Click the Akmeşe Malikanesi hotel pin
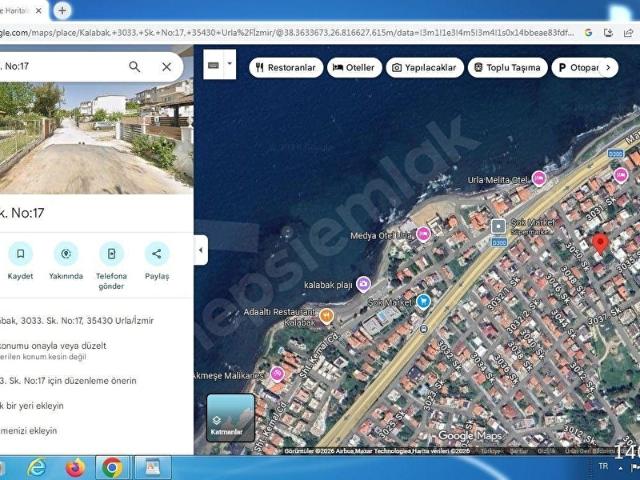Viewport: 640px width, 480px height. (278, 374)
